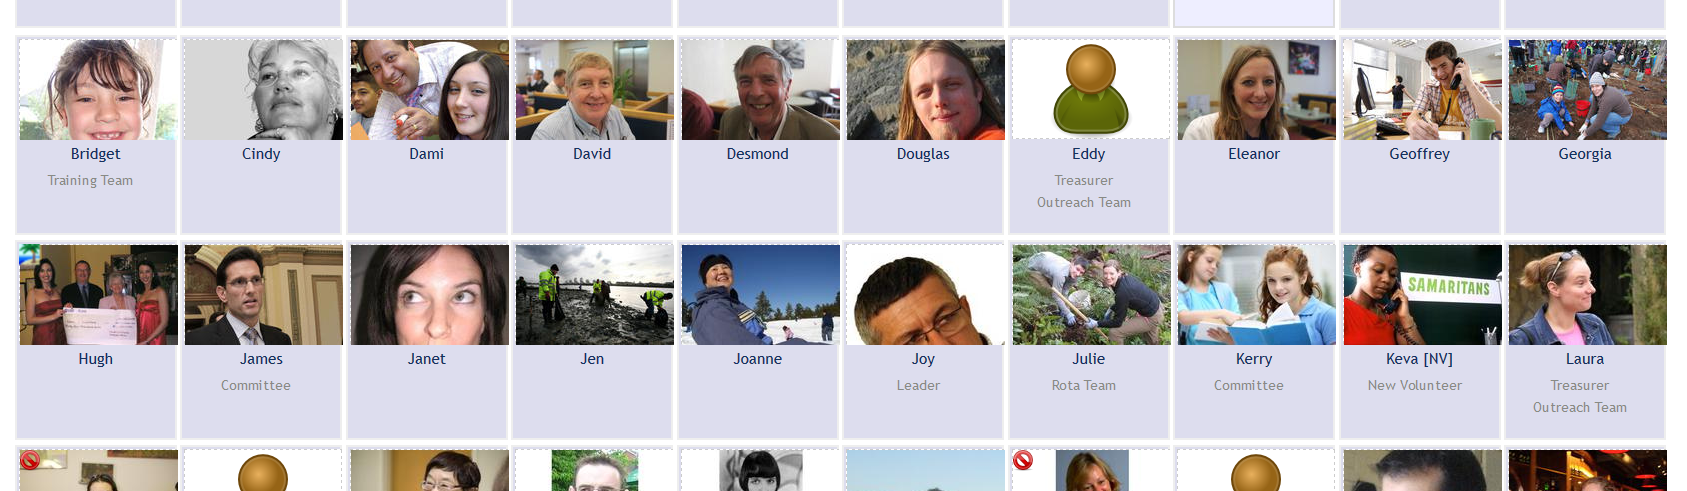Screen dimensions: 1687x491
Task: Open the Dami name link
Action: click(427, 154)
